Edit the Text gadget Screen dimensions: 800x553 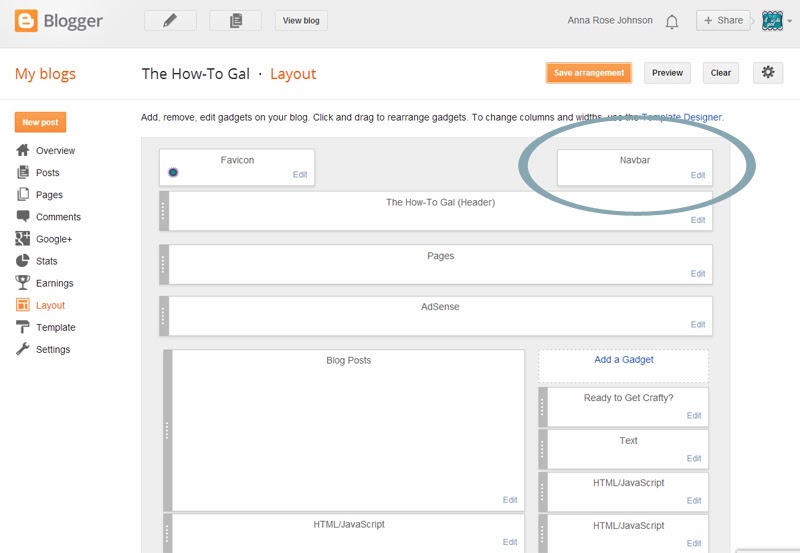(x=694, y=458)
